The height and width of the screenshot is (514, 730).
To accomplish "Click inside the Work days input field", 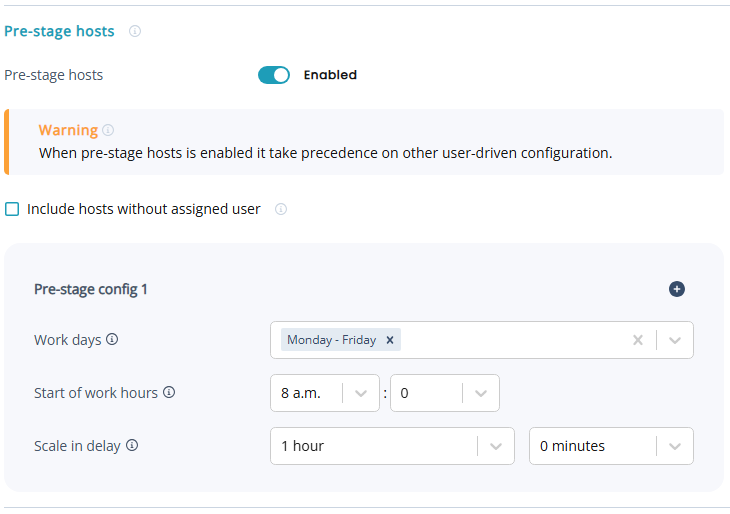I will click(510, 340).
